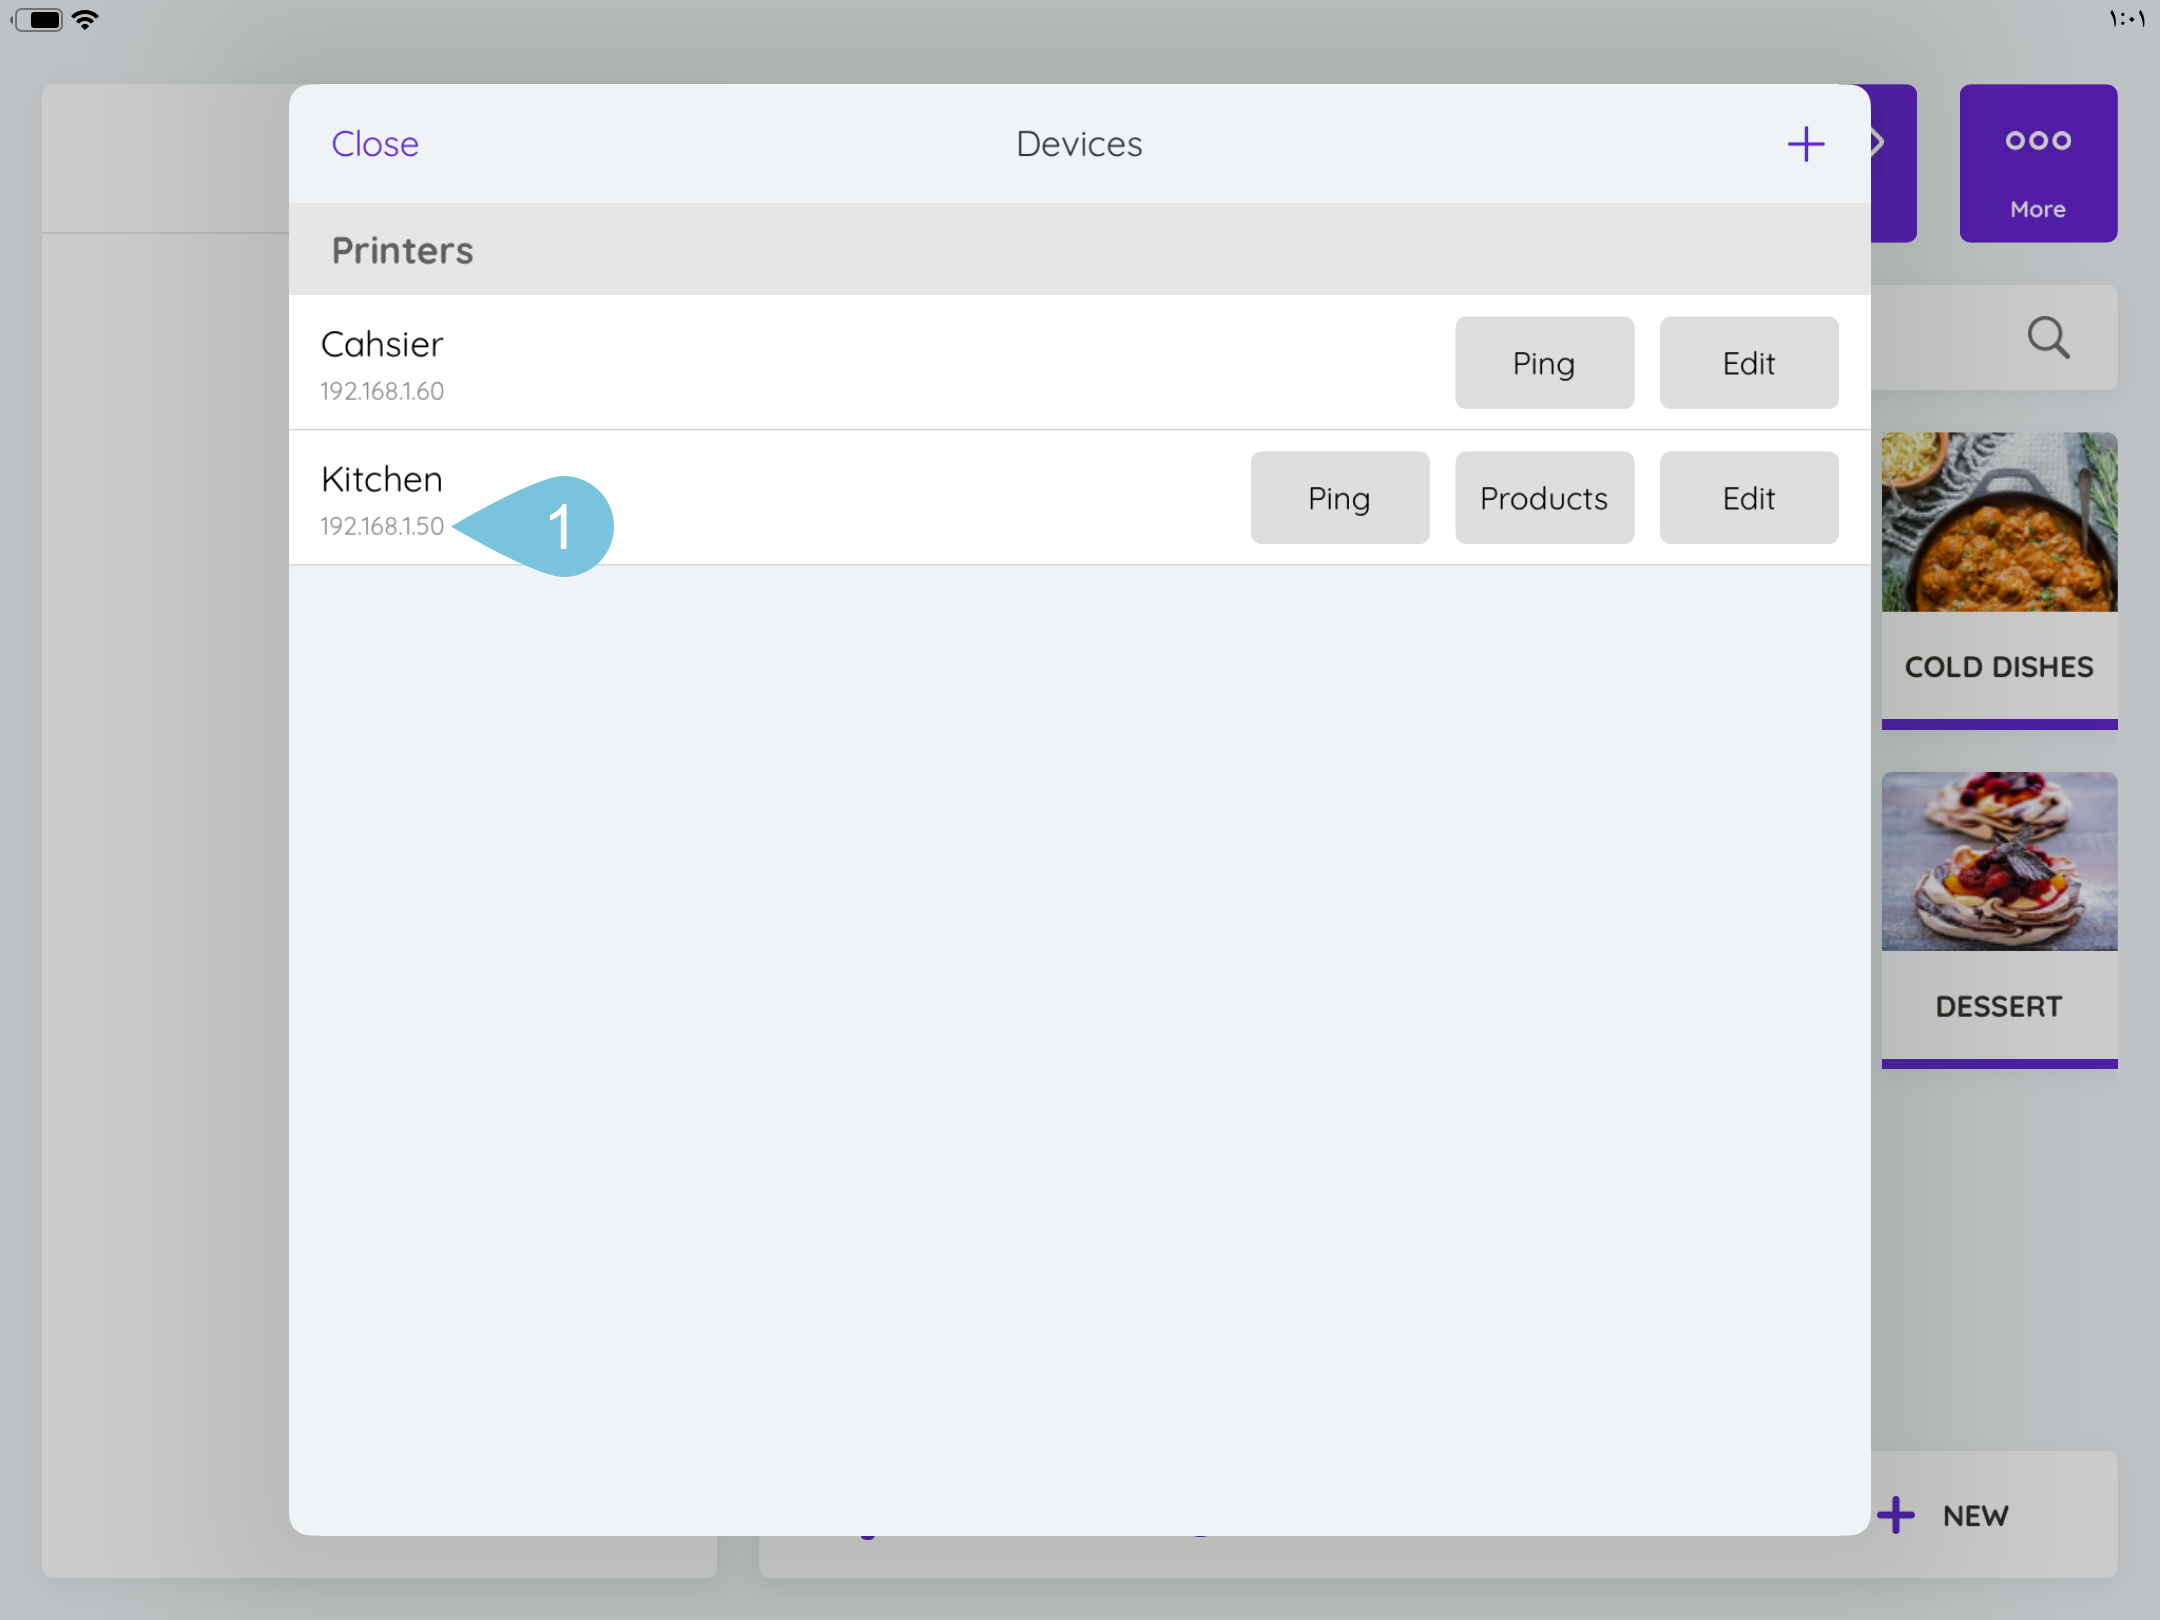The image size is (2160, 1620).
Task: Open Products for the Kitchen printer
Action: point(1543,498)
